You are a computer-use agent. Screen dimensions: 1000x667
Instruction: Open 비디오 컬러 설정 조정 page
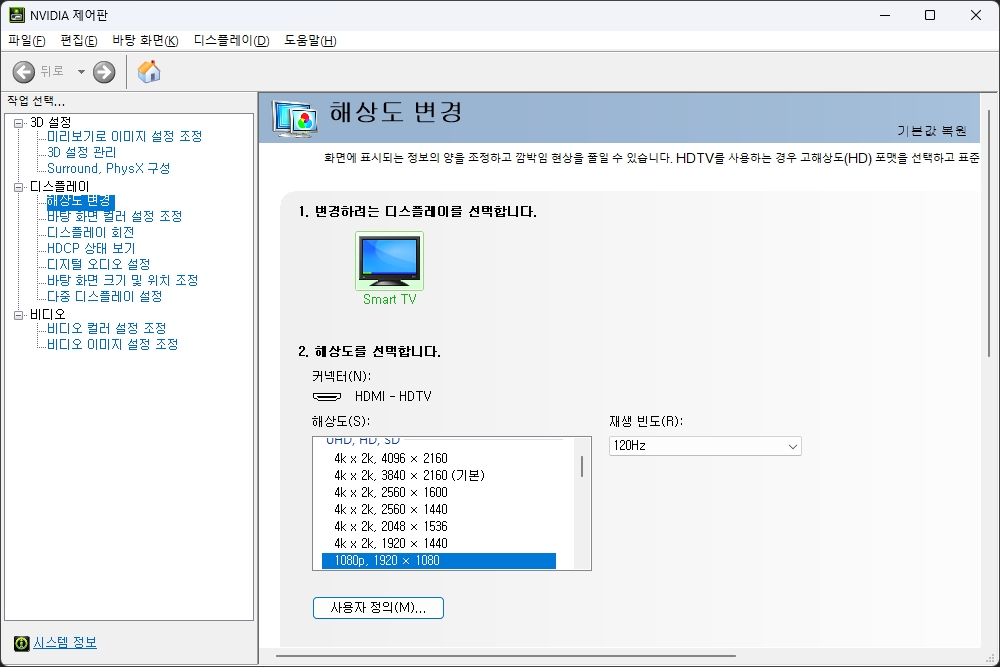107,328
